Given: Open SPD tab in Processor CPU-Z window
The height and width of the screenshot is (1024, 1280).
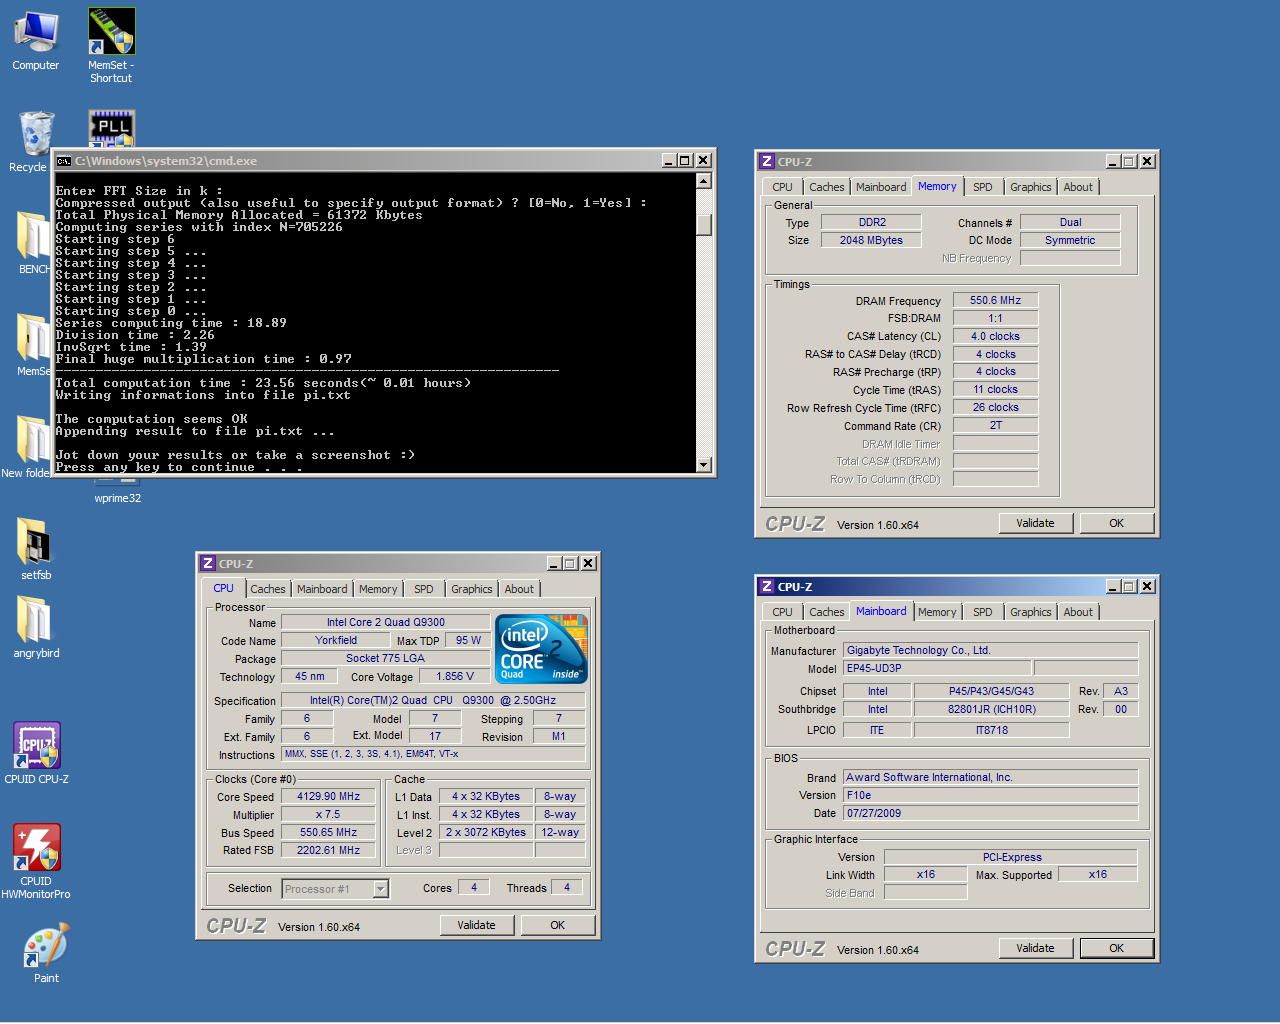Looking at the screenshot, I should pyautogui.click(x=424, y=589).
